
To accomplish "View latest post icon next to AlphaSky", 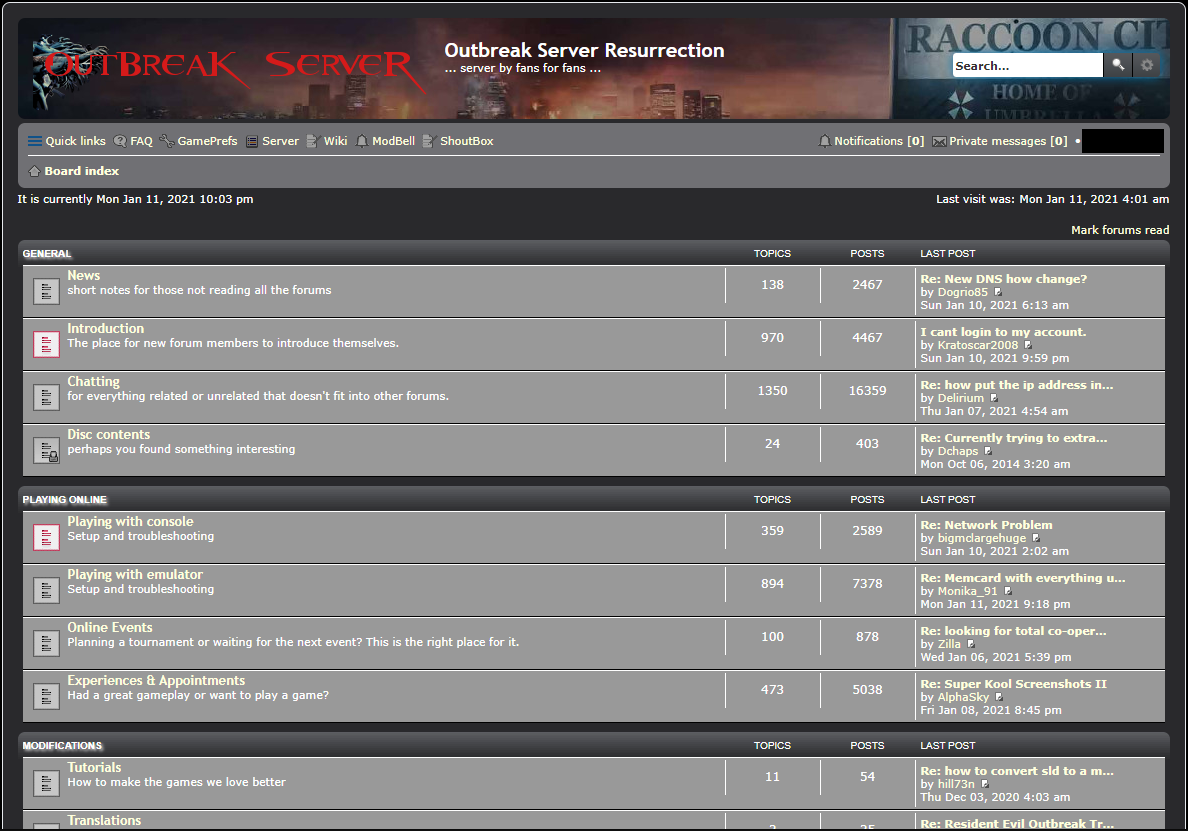I will click(x=999, y=698).
